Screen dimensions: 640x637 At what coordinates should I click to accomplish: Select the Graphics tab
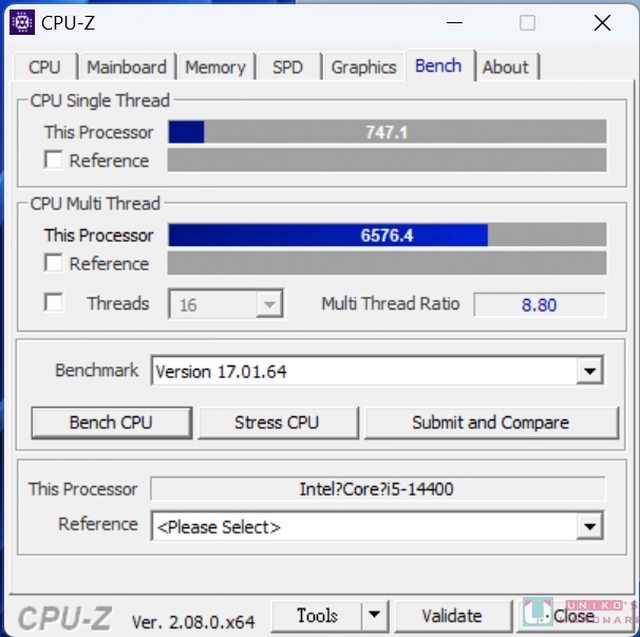pyautogui.click(x=364, y=67)
